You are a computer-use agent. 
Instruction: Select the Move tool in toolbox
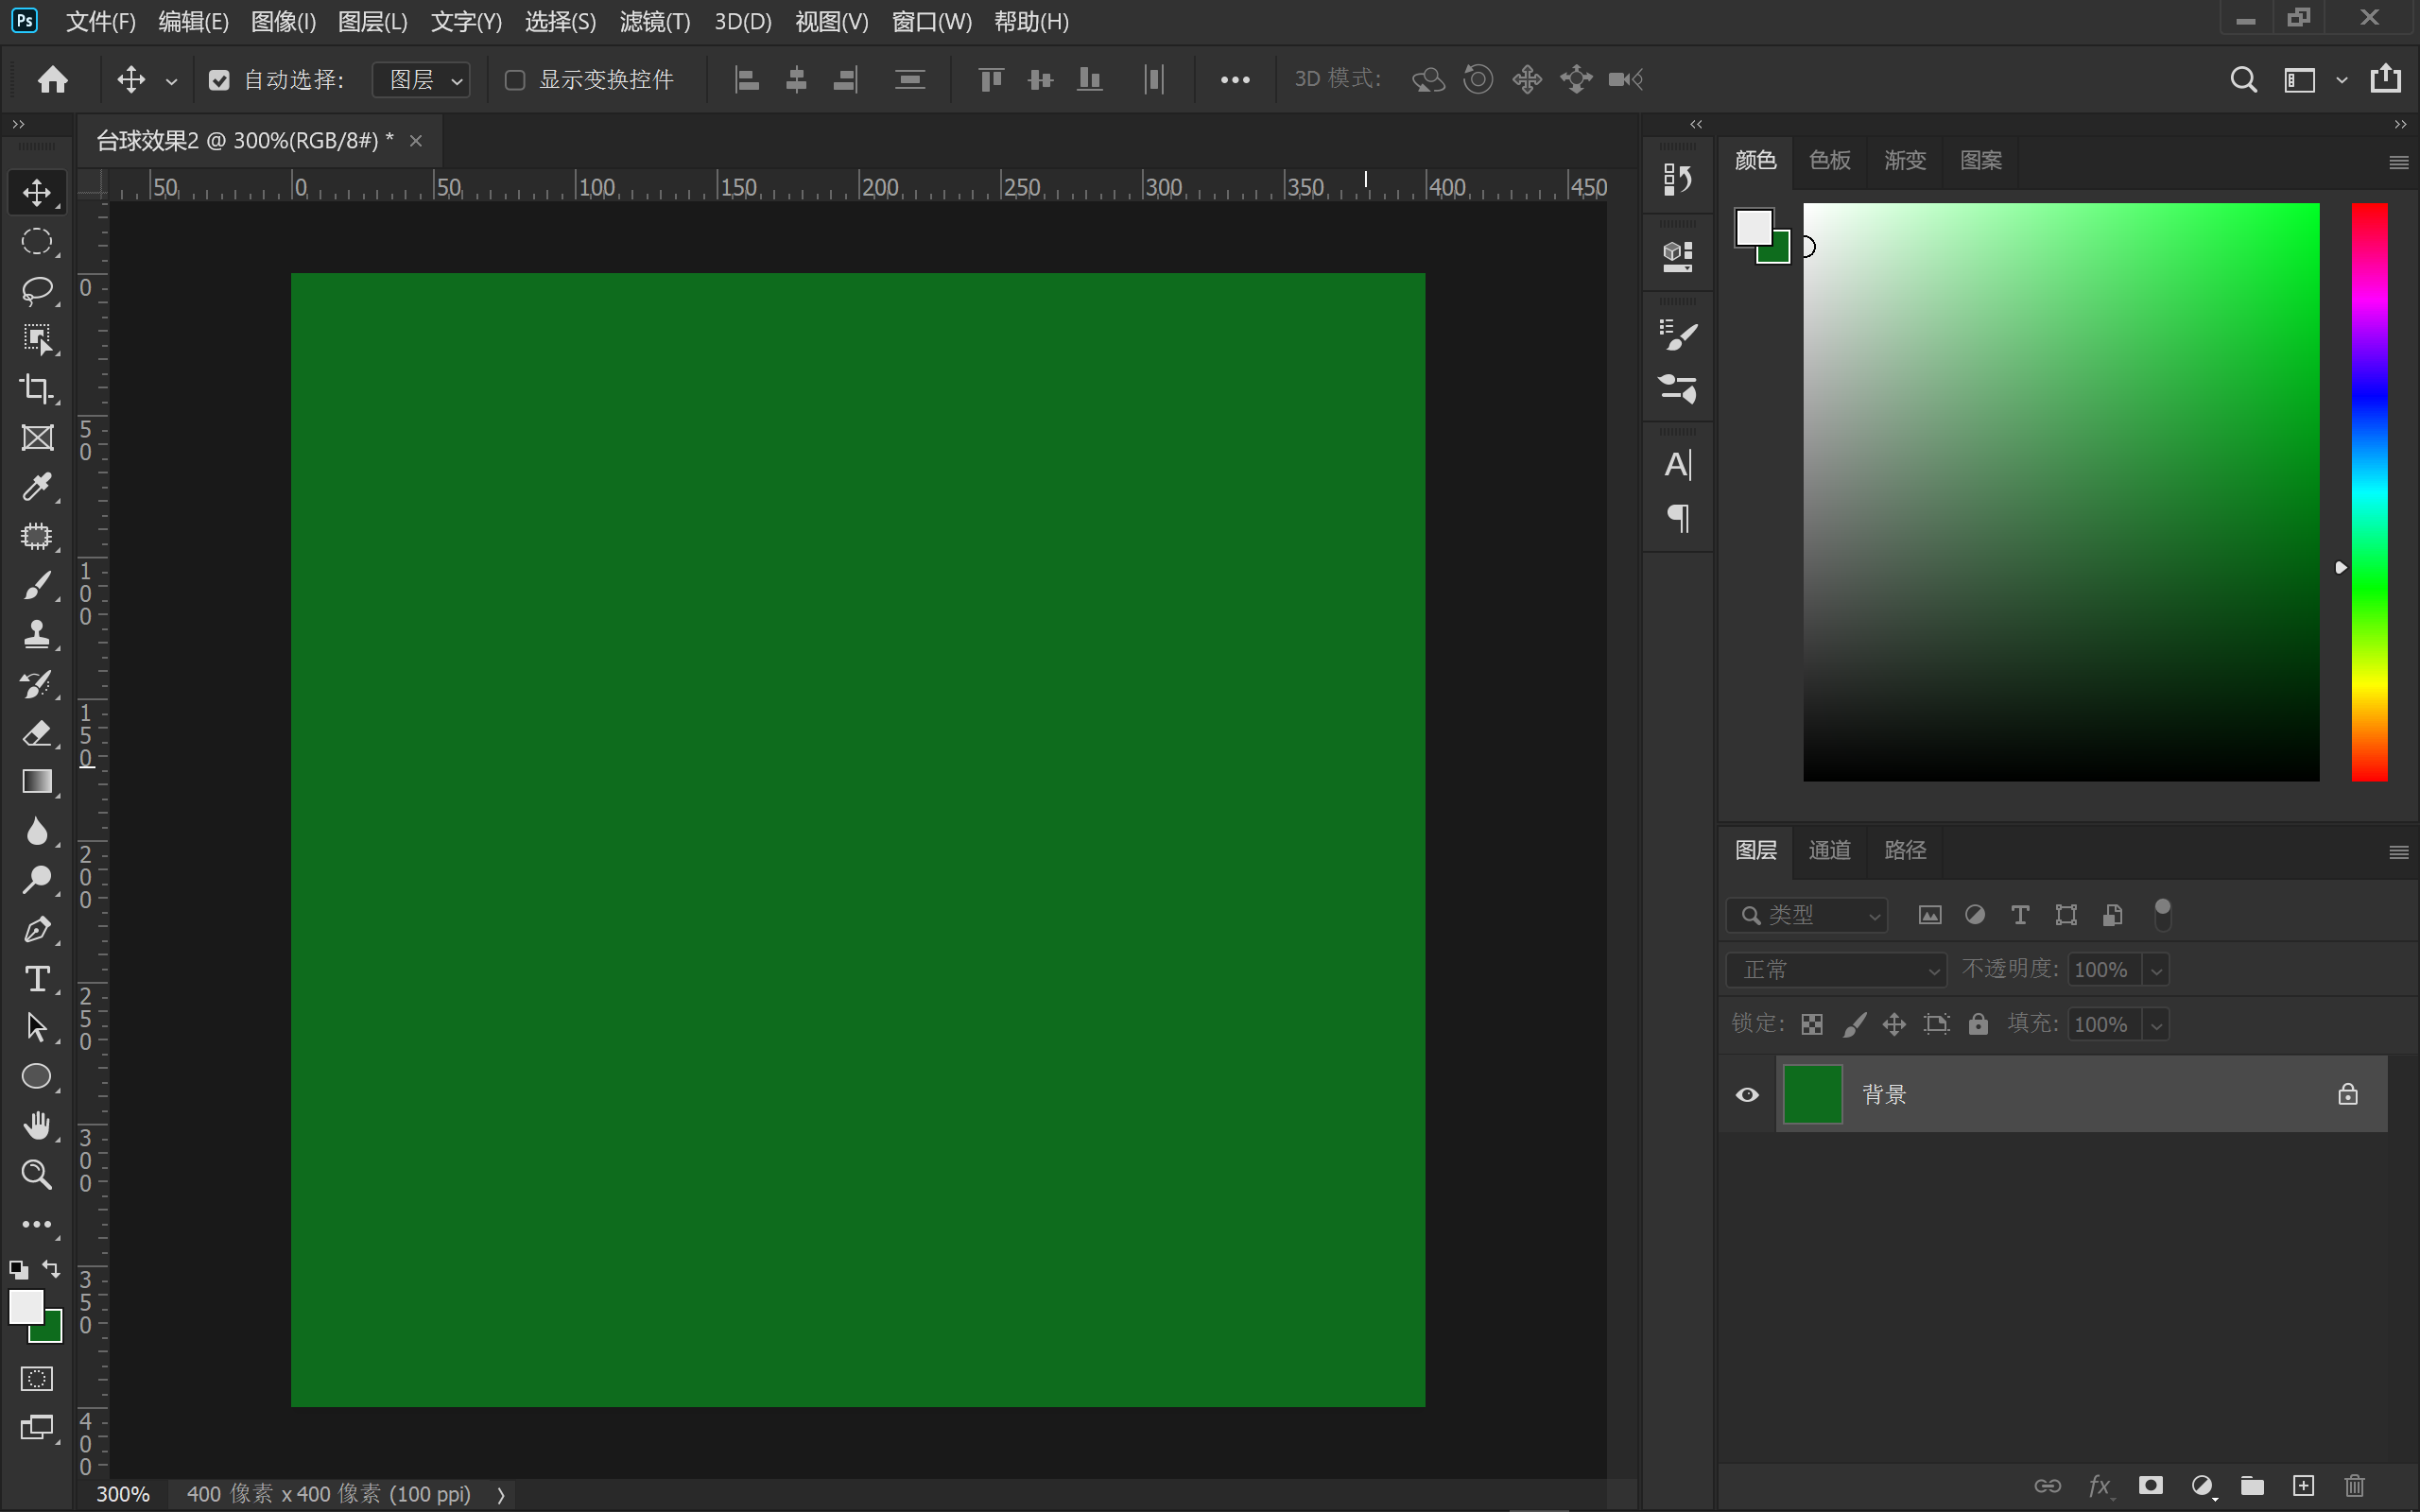pos(37,192)
